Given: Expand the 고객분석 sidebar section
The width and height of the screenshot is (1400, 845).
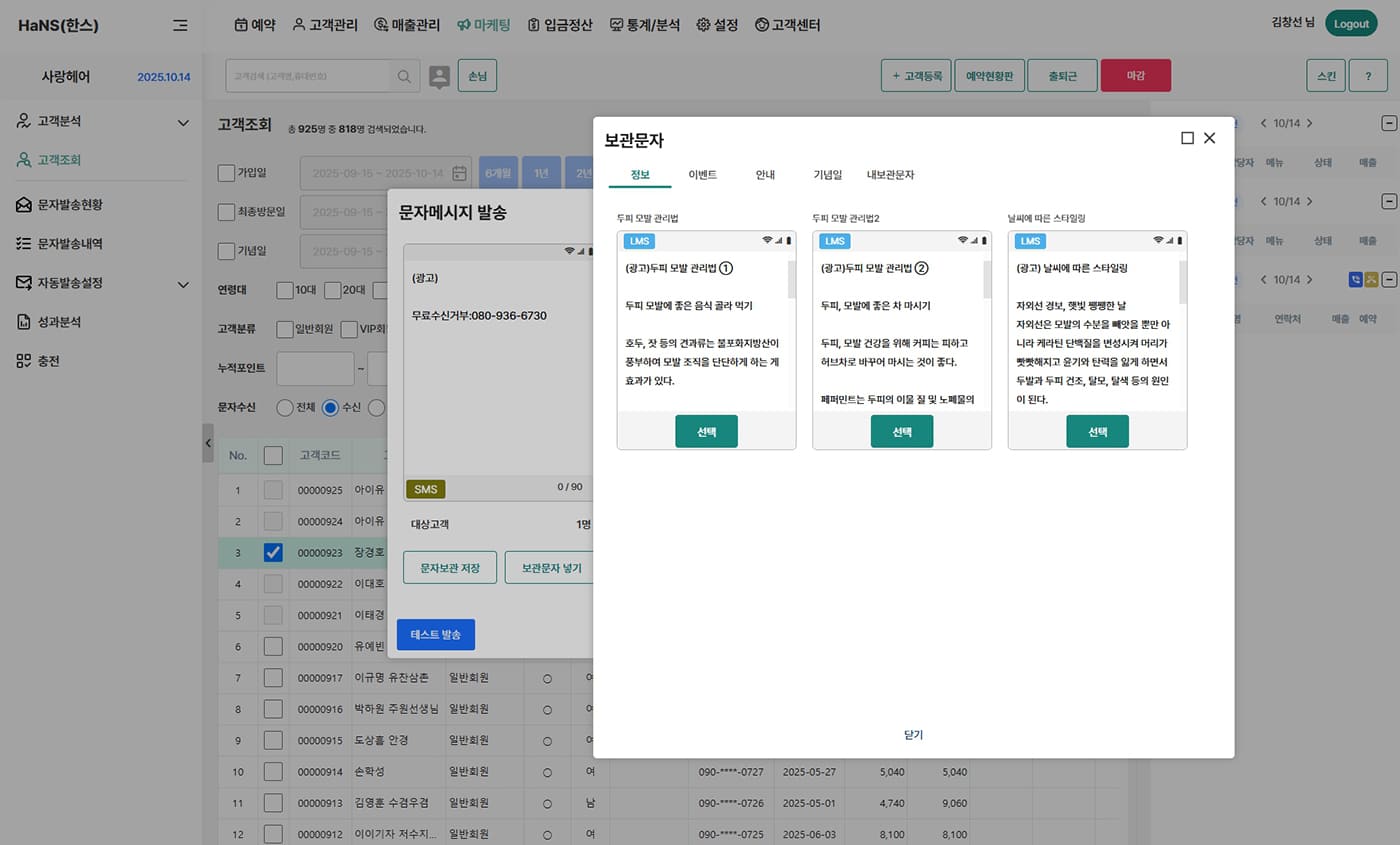Looking at the screenshot, I should pyautogui.click(x=182, y=122).
